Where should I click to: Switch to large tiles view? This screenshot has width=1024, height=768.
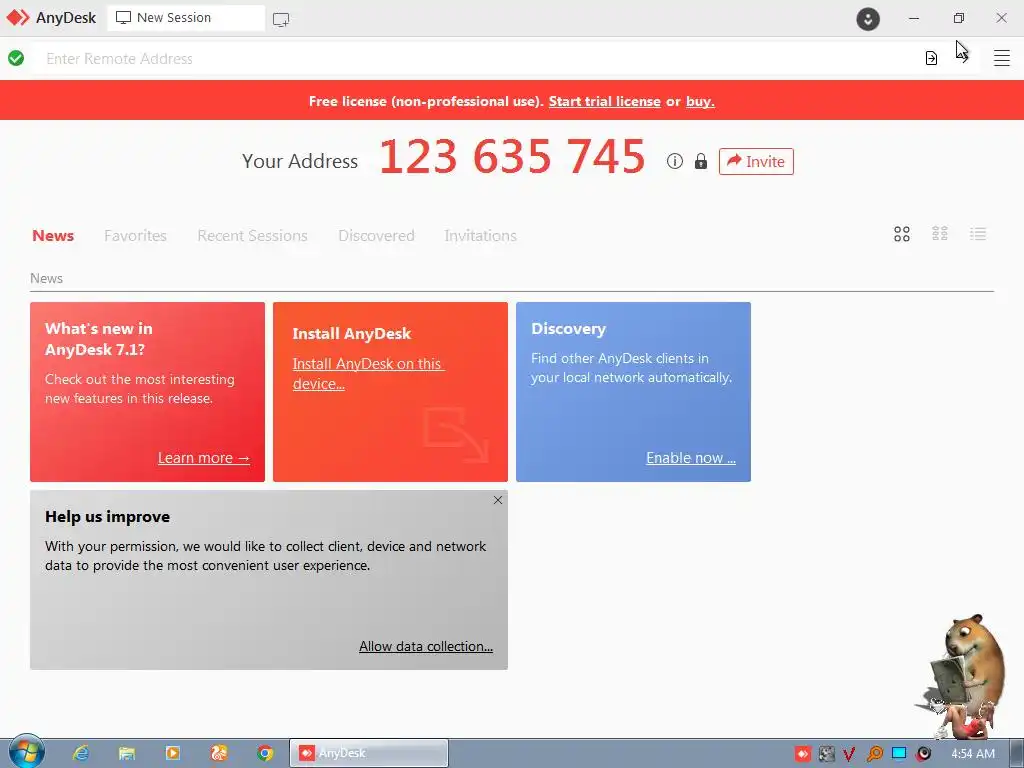click(x=902, y=234)
